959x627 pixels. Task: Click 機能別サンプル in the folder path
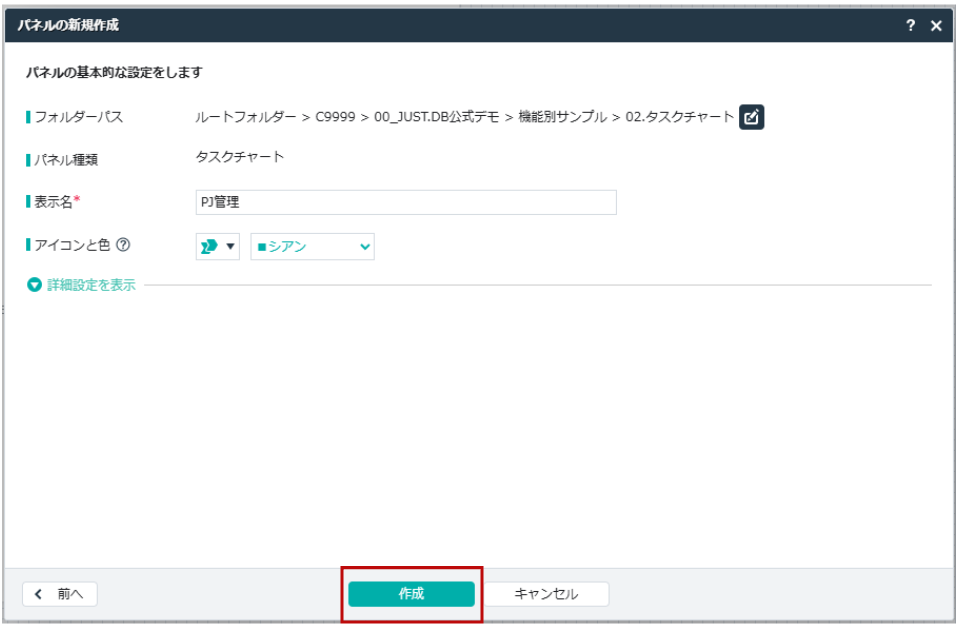tap(562, 117)
